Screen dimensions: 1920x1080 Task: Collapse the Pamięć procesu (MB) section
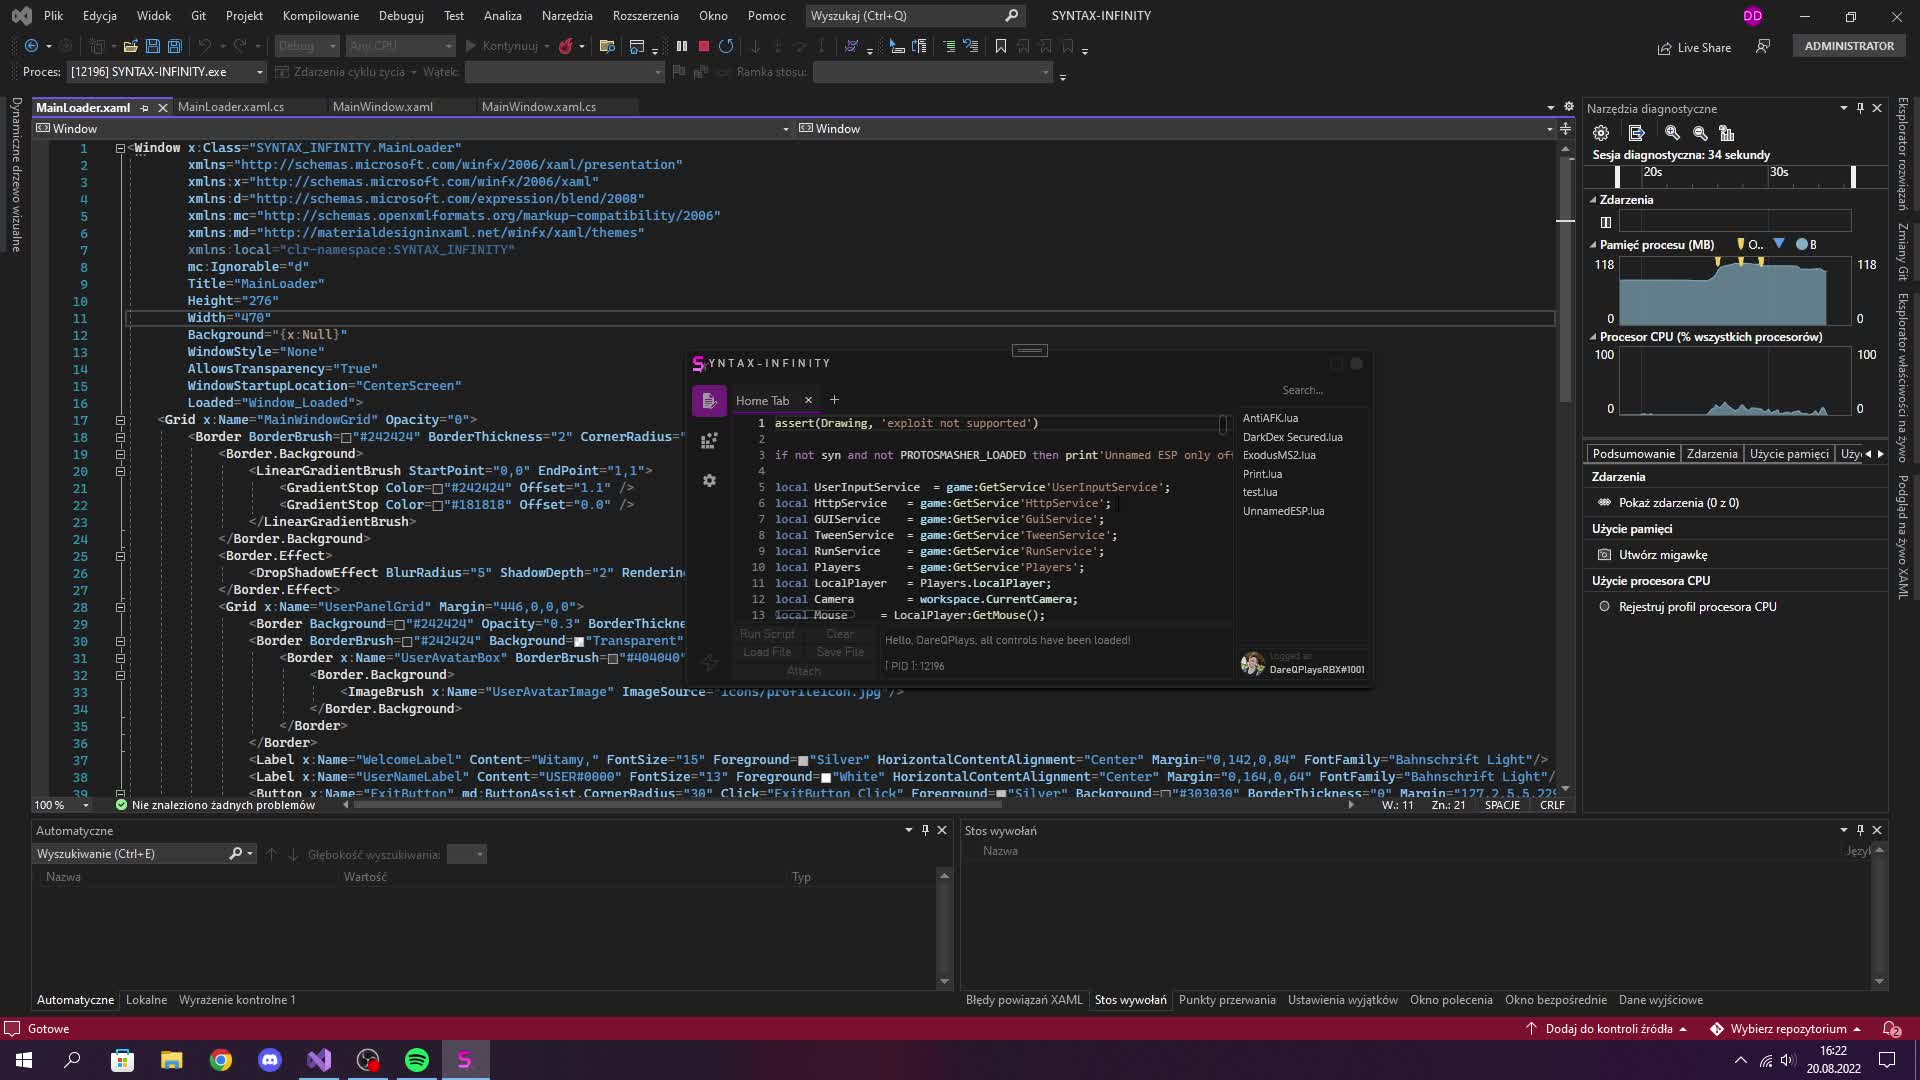pyautogui.click(x=1591, y=244)
